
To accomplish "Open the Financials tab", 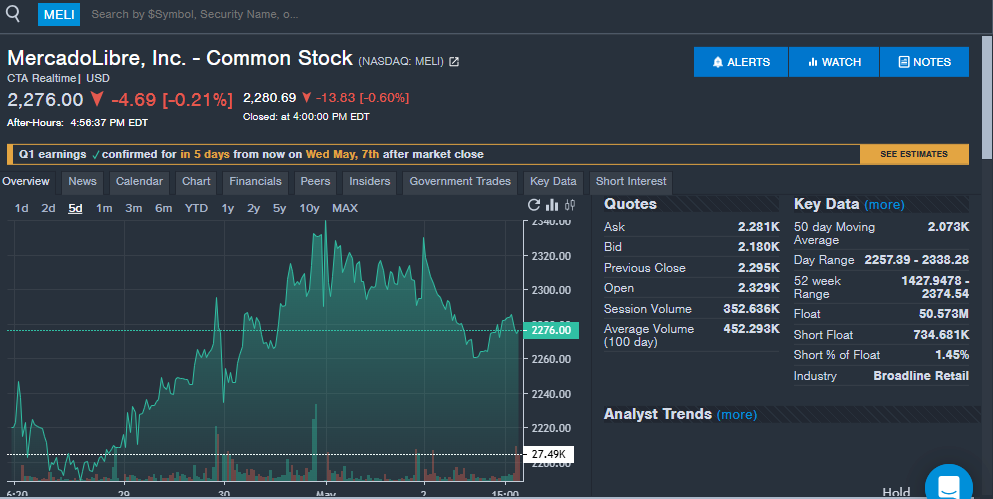I will coord(255,182).
